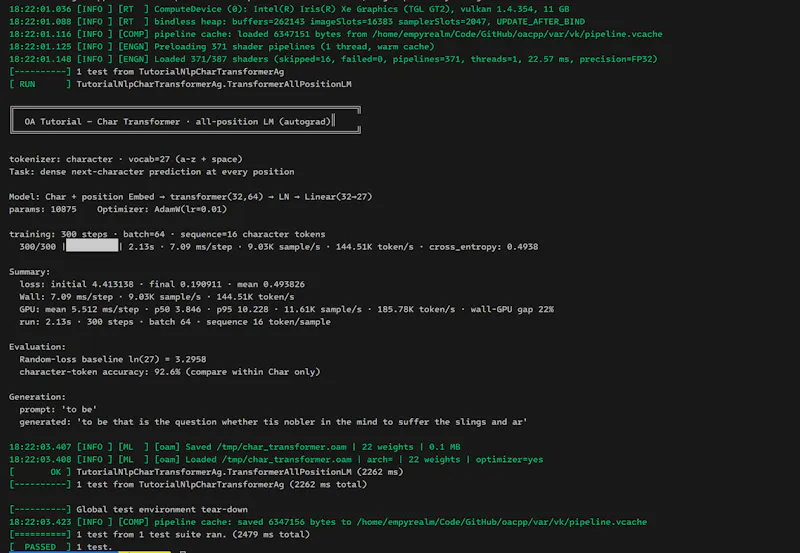Viewport: 800px width, 553px height.
Task: Click the '[ PASSED ] 1 test.' line
Action: point(60,547)
